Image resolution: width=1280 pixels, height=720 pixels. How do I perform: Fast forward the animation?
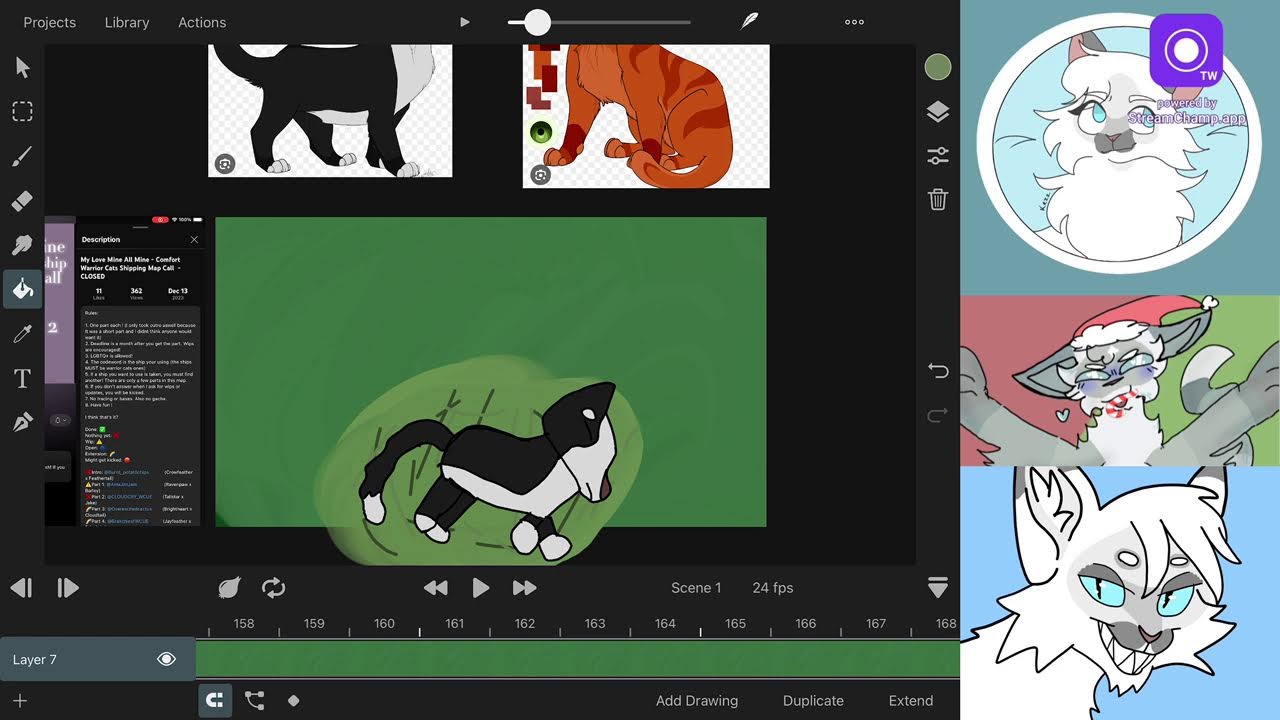point(524,588)
